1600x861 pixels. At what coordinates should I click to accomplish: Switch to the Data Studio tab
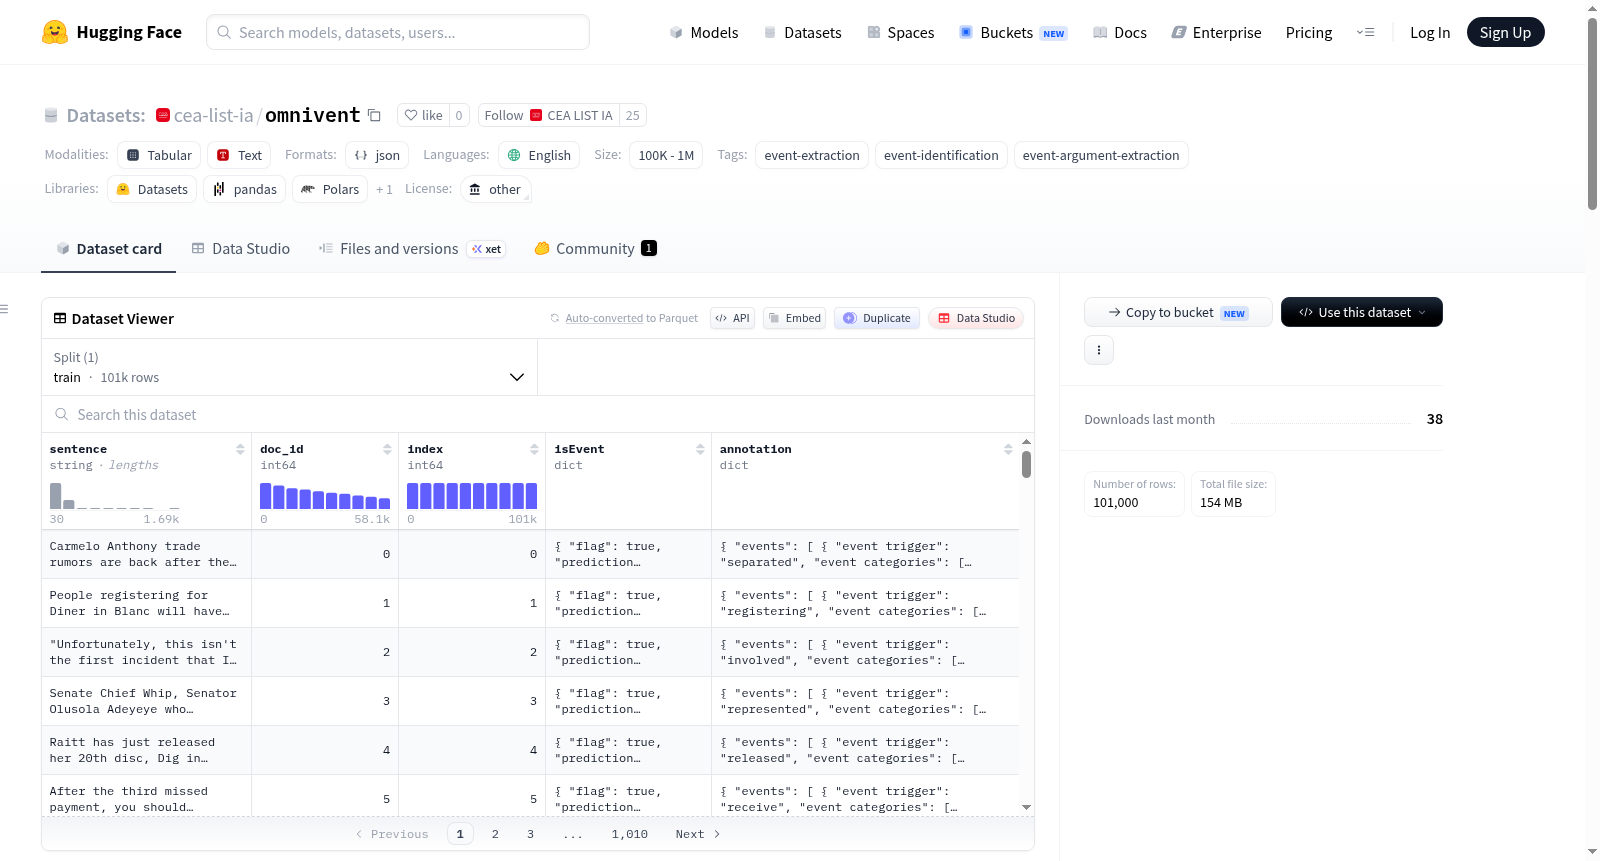point(241,249)
